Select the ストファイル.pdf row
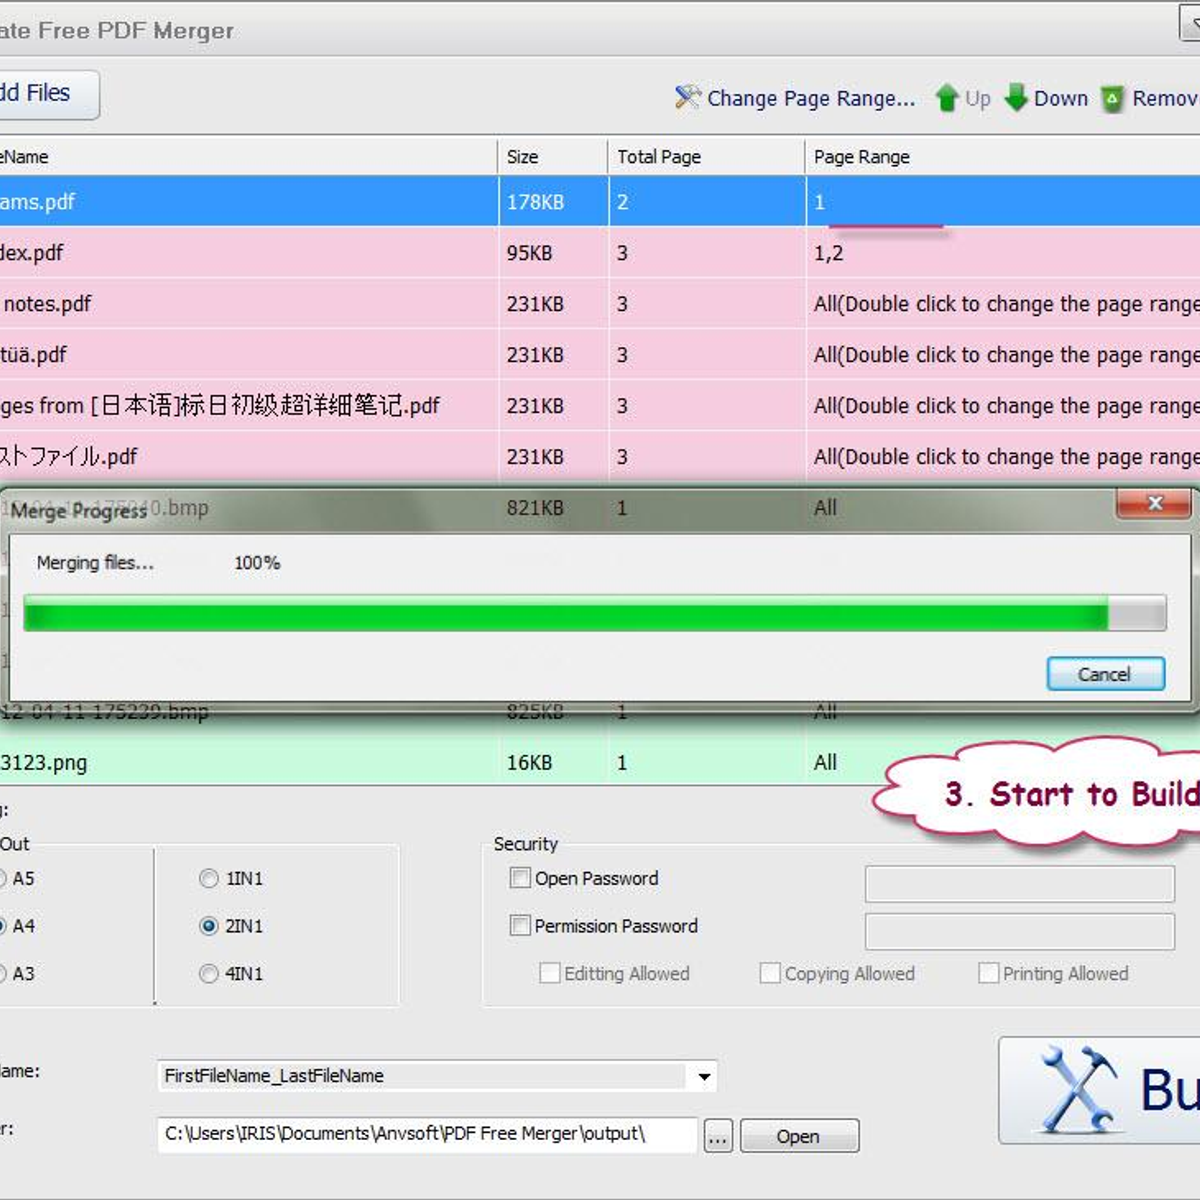This screenshot has width=1200, height=1200. tap(600, 457)
